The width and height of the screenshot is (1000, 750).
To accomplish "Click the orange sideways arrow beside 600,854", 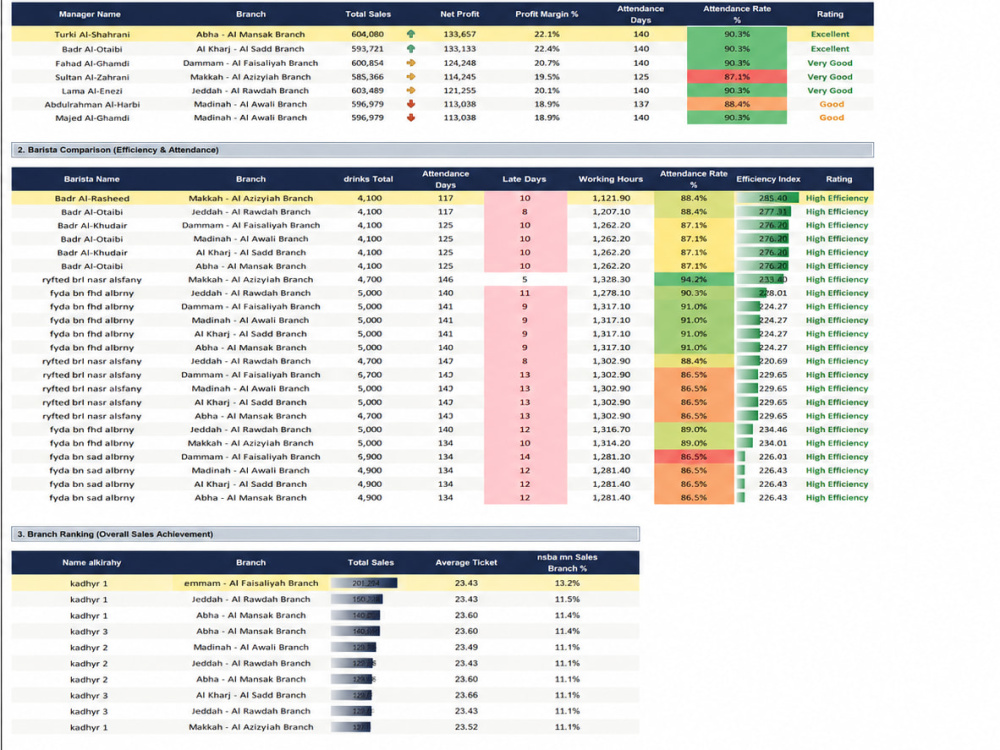I will [x=411, y=62].
